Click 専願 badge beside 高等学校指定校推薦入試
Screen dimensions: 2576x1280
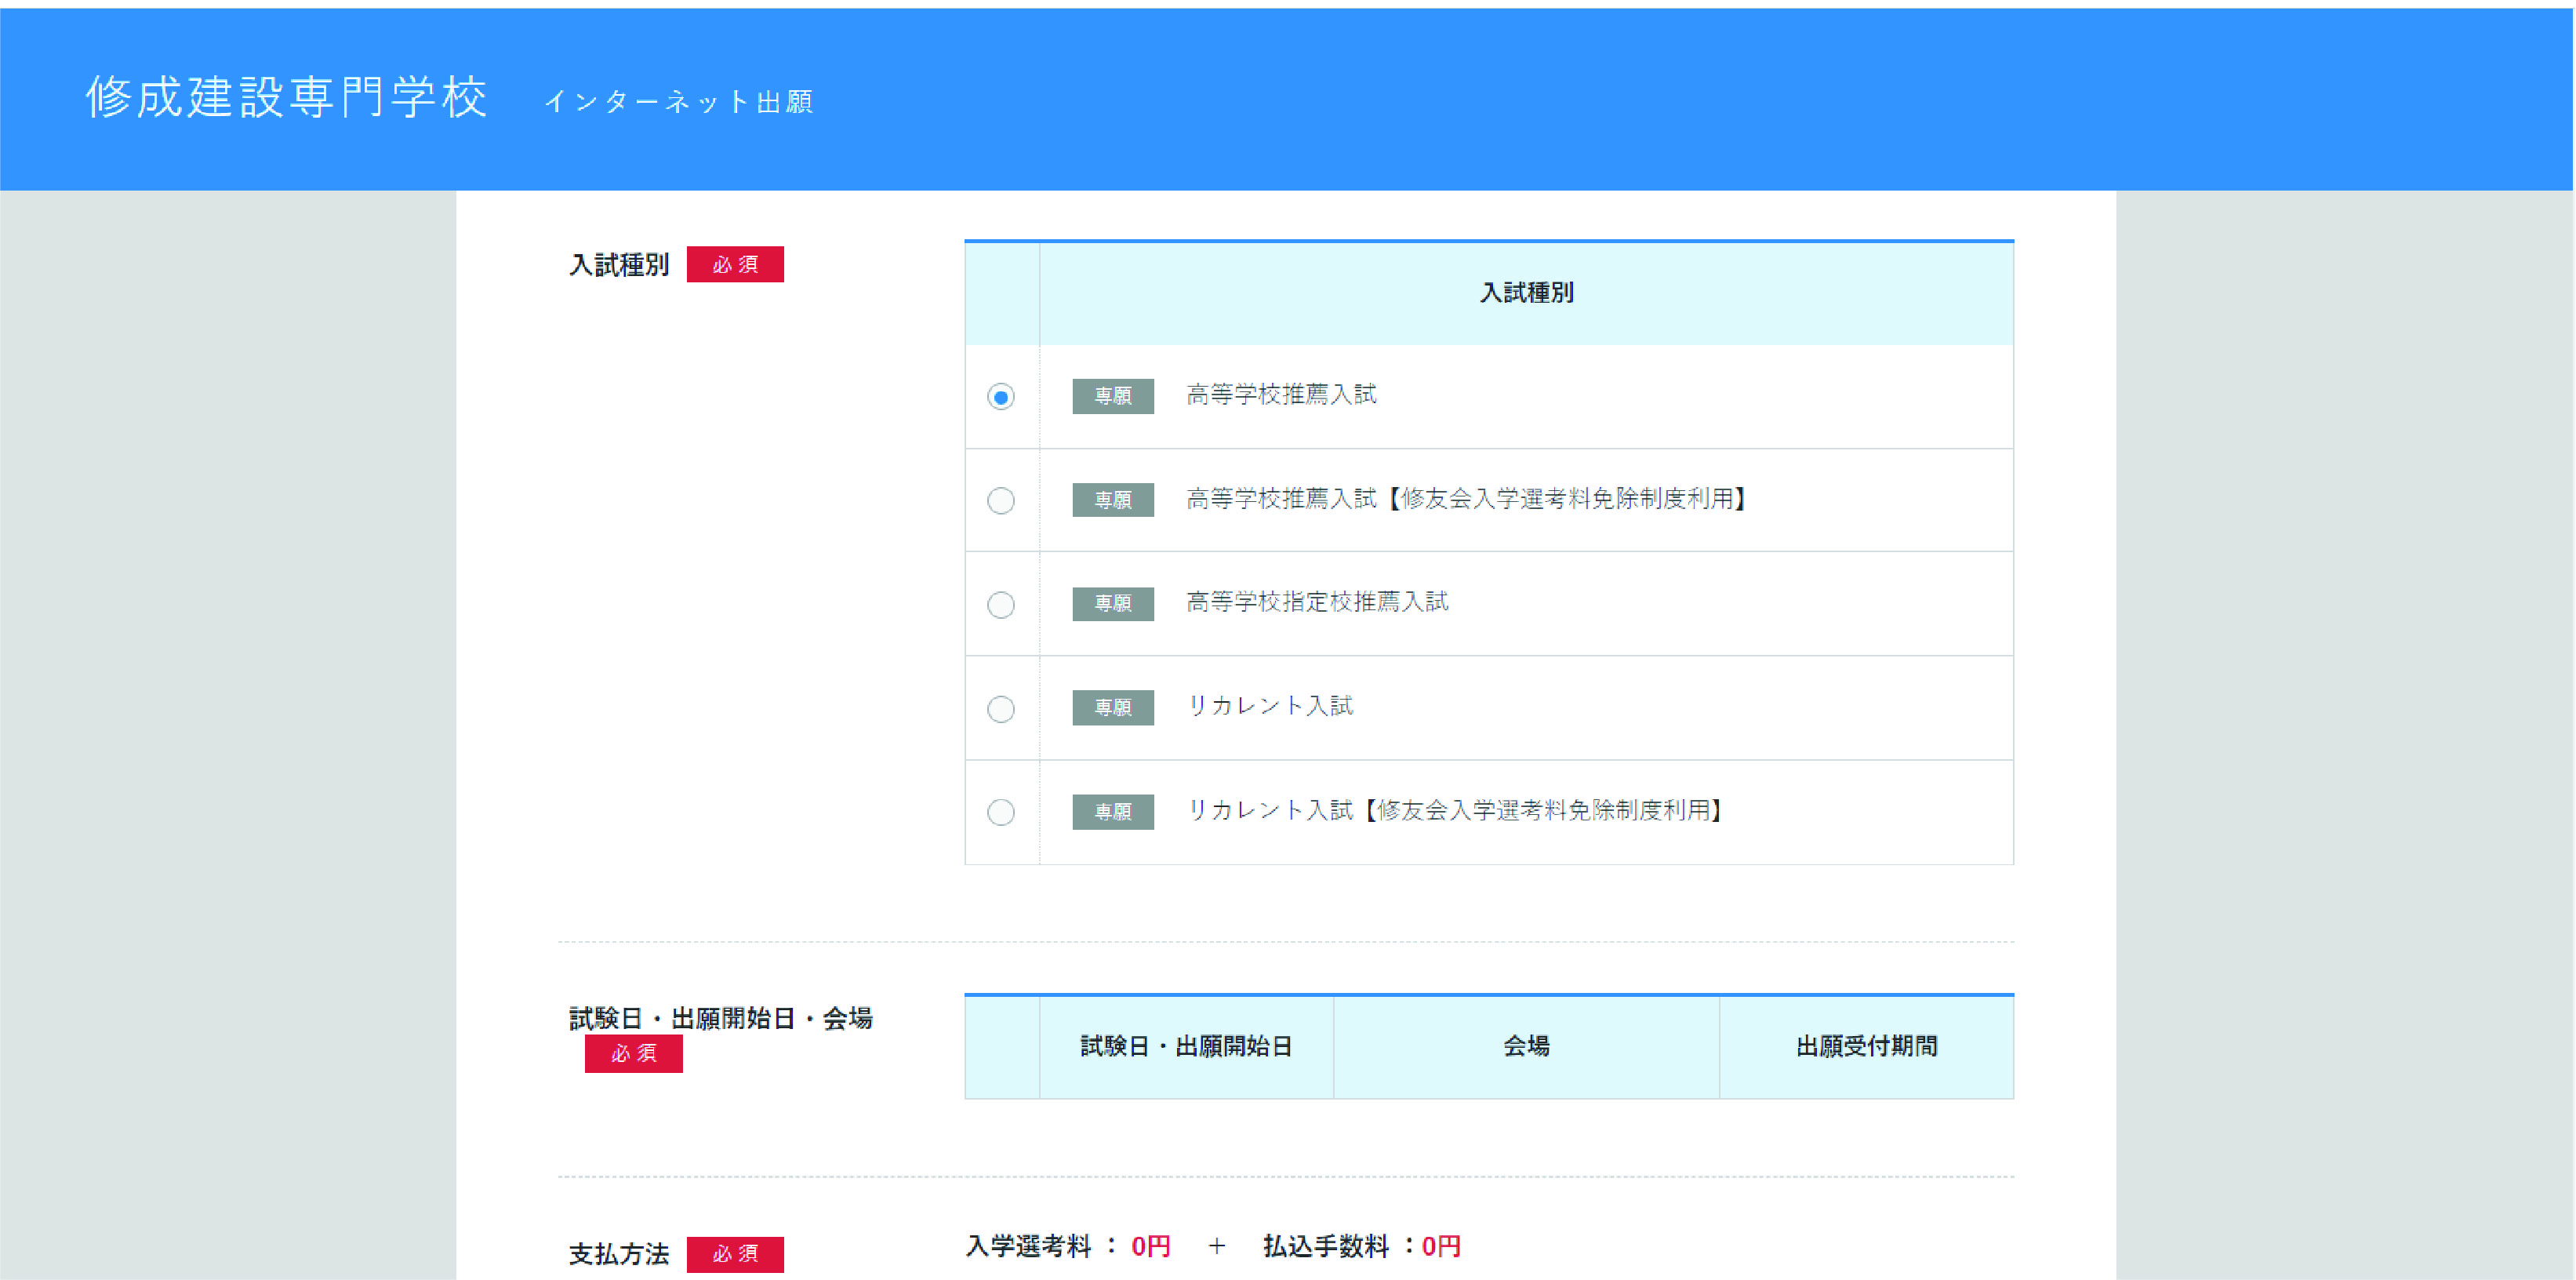1112,603
